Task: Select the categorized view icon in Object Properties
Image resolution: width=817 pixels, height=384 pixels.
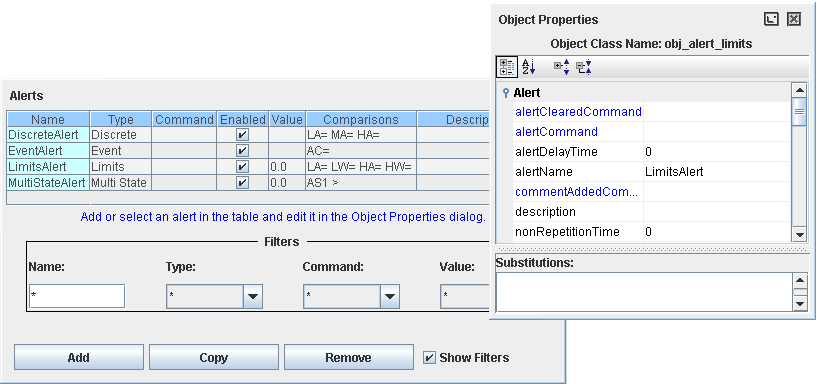Action: (507, 67)
